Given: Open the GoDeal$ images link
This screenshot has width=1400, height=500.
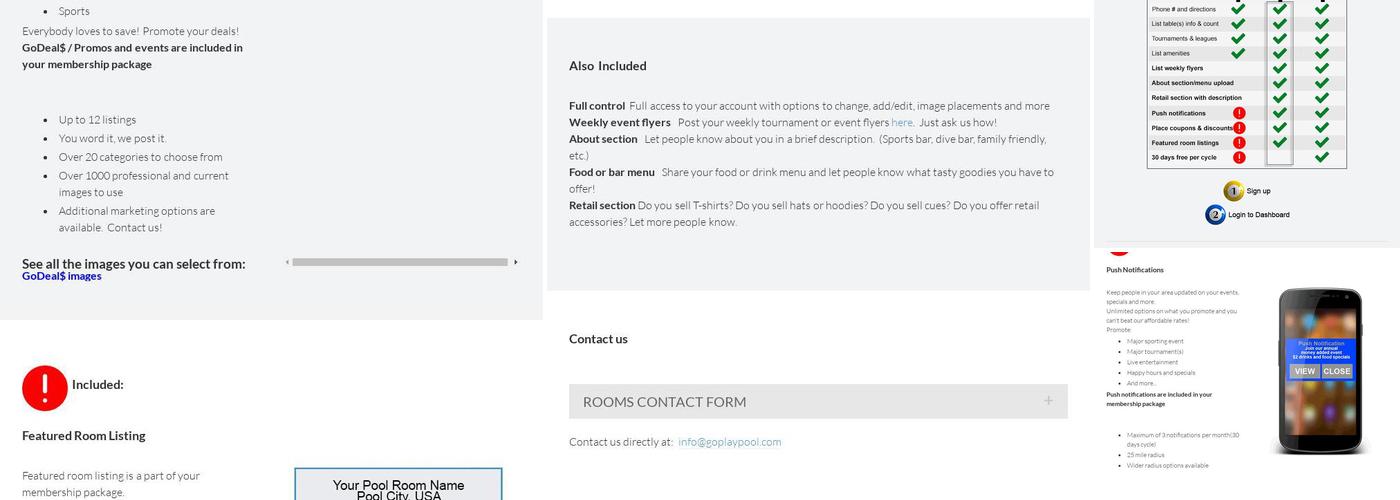Looking at the screenshot, I should 62,277.
